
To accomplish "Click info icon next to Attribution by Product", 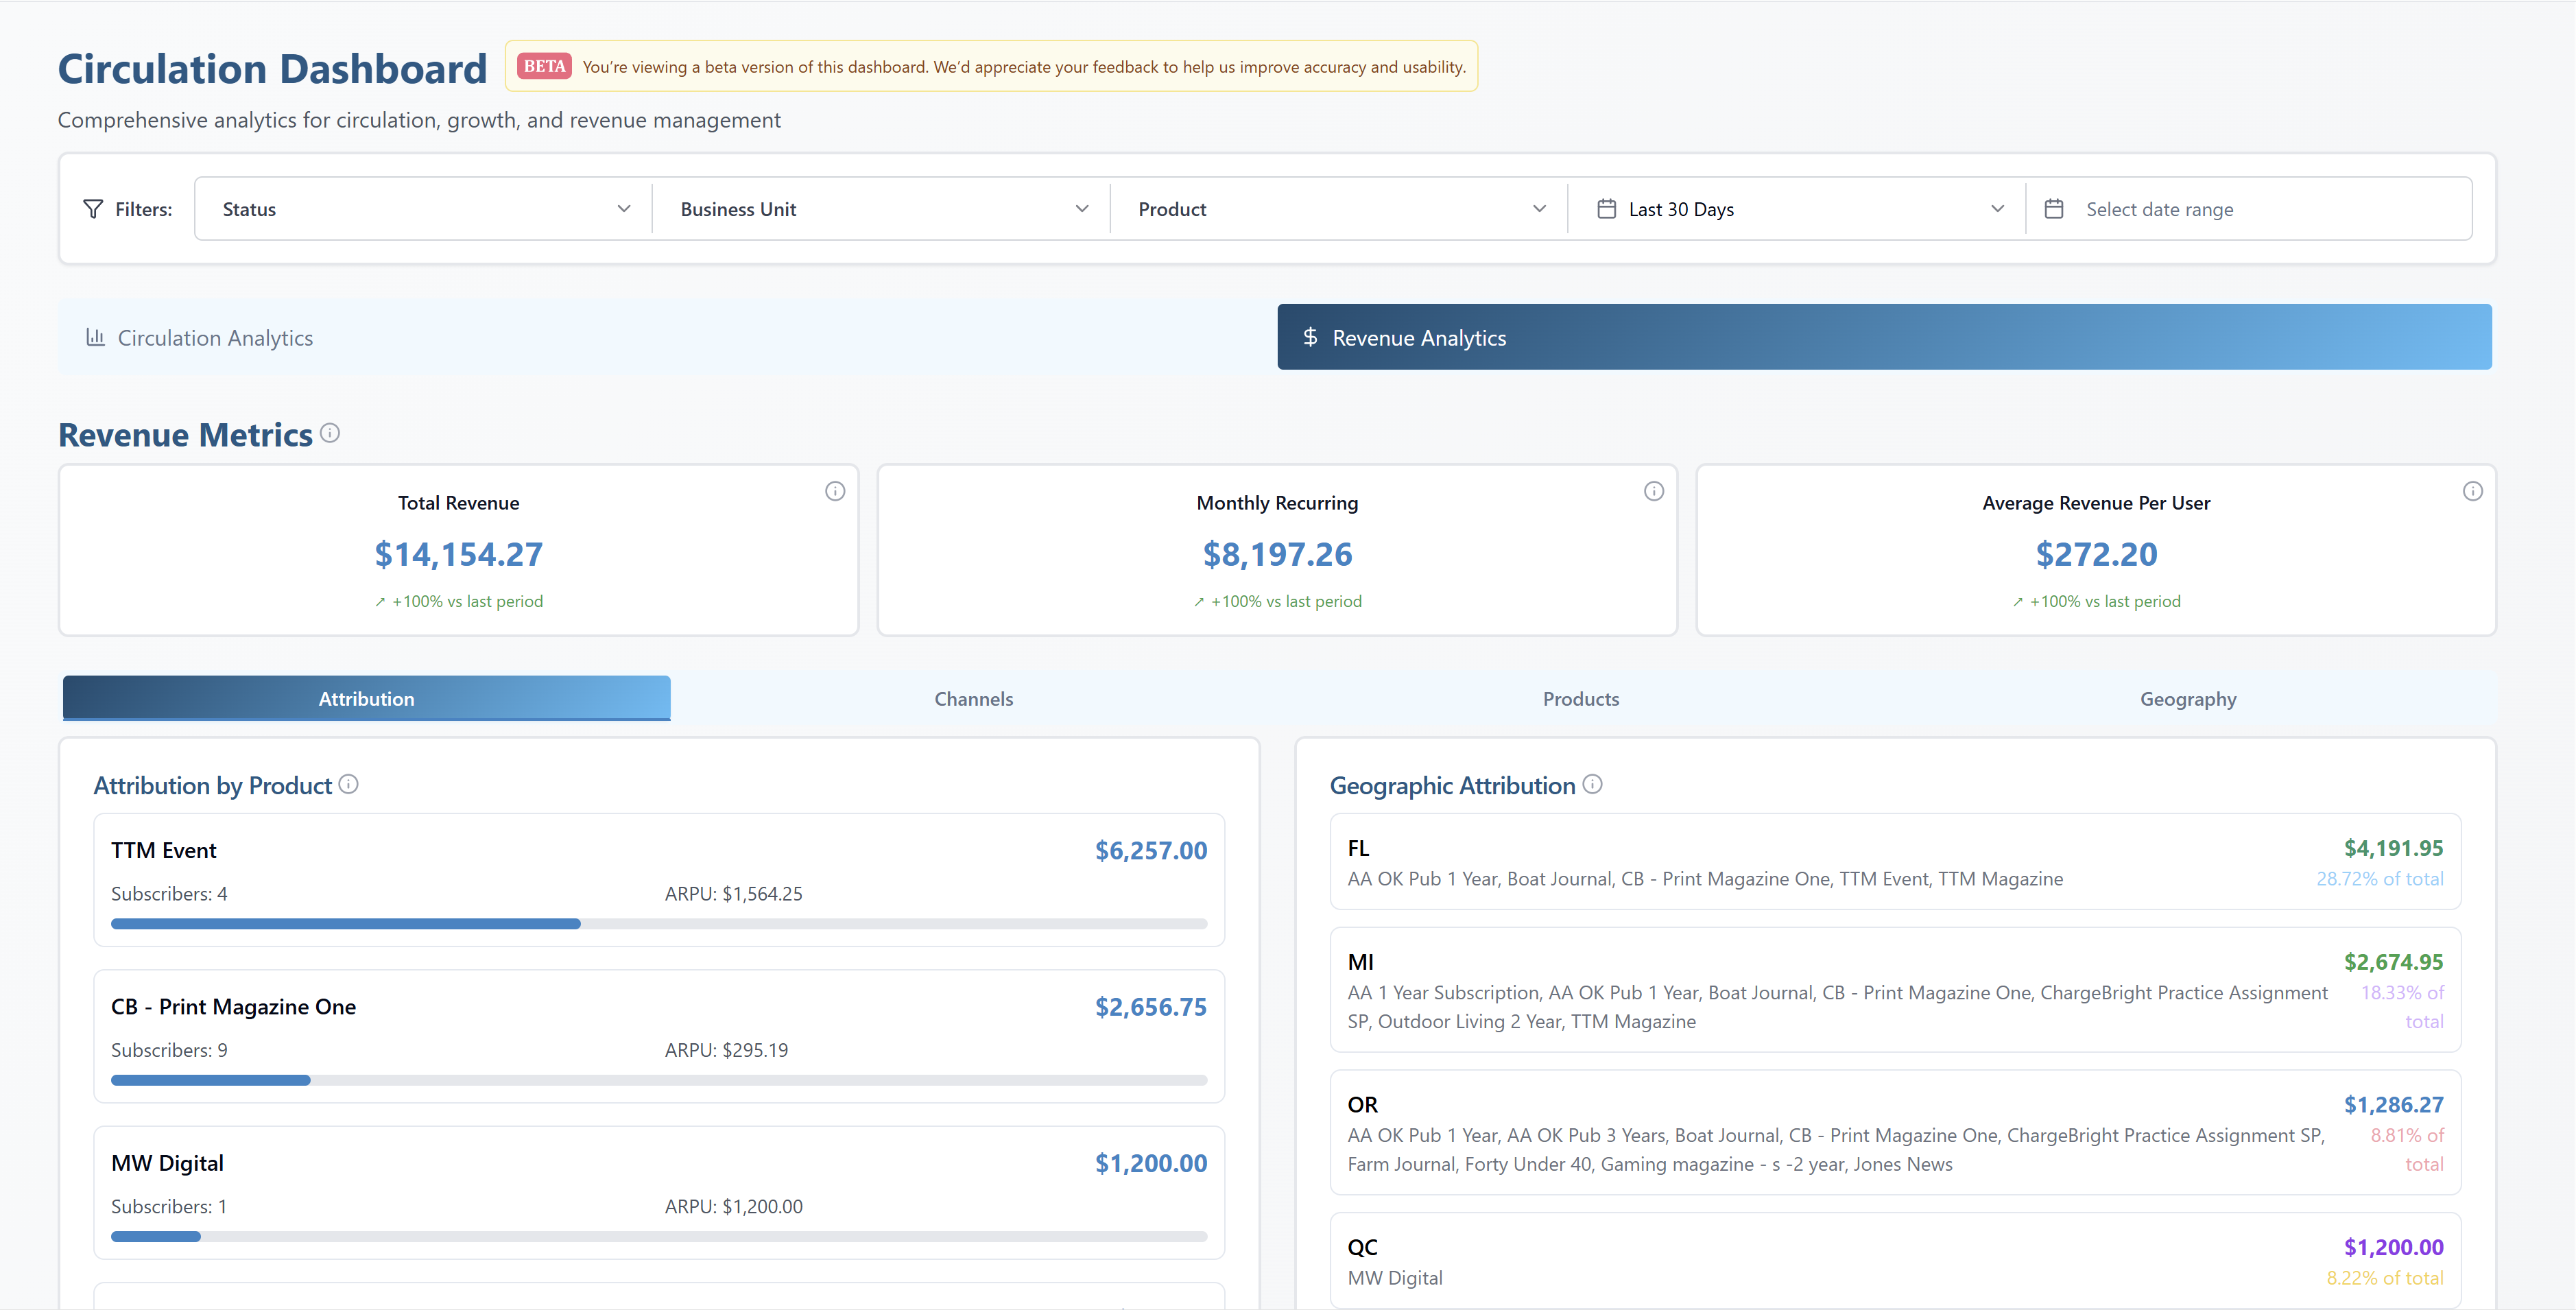I will click(x=348, y=784).
